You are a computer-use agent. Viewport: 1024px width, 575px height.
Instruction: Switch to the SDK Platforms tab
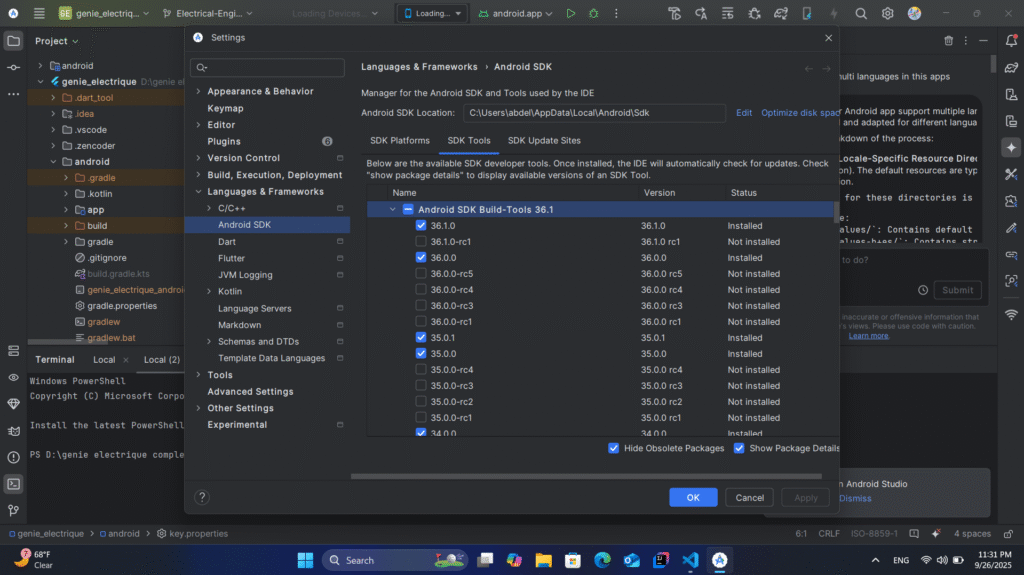[x=400, y=141]
